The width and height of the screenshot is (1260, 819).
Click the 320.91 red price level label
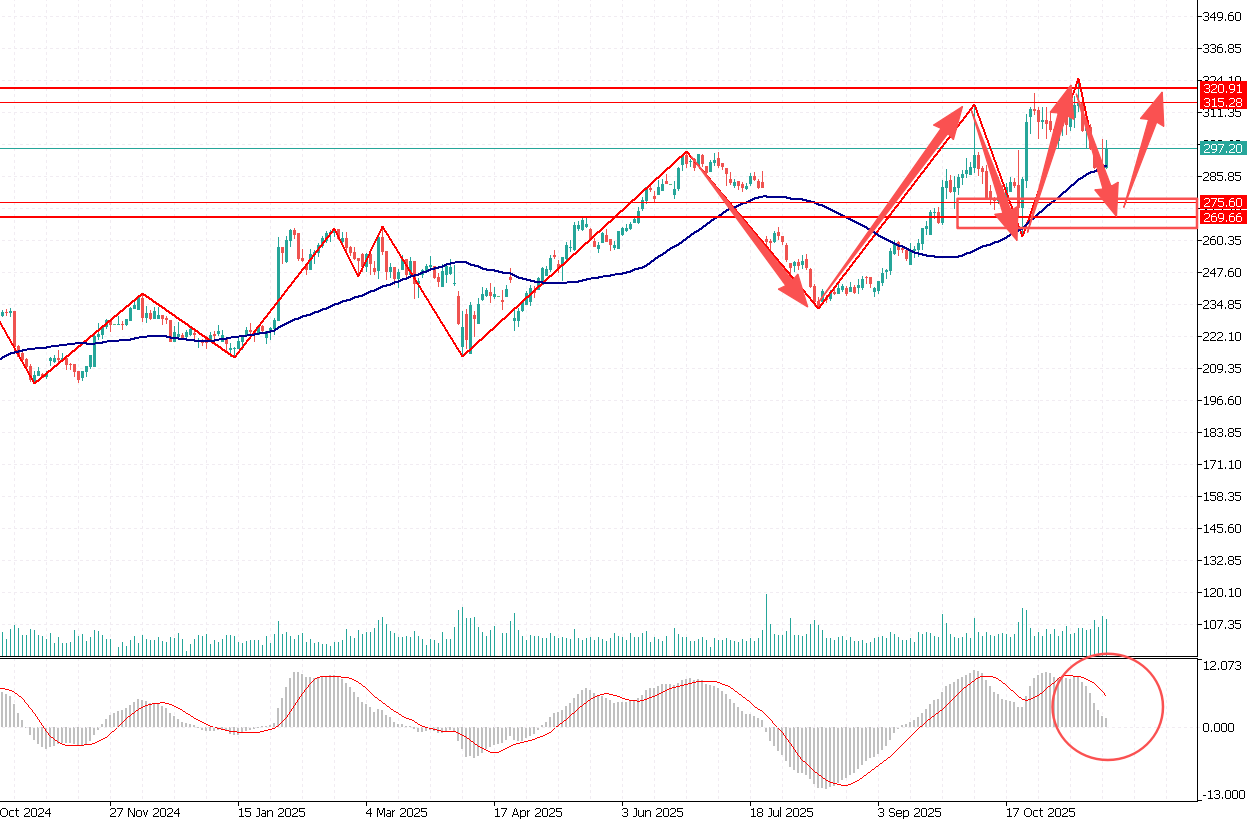click(x=1222, y=89)
